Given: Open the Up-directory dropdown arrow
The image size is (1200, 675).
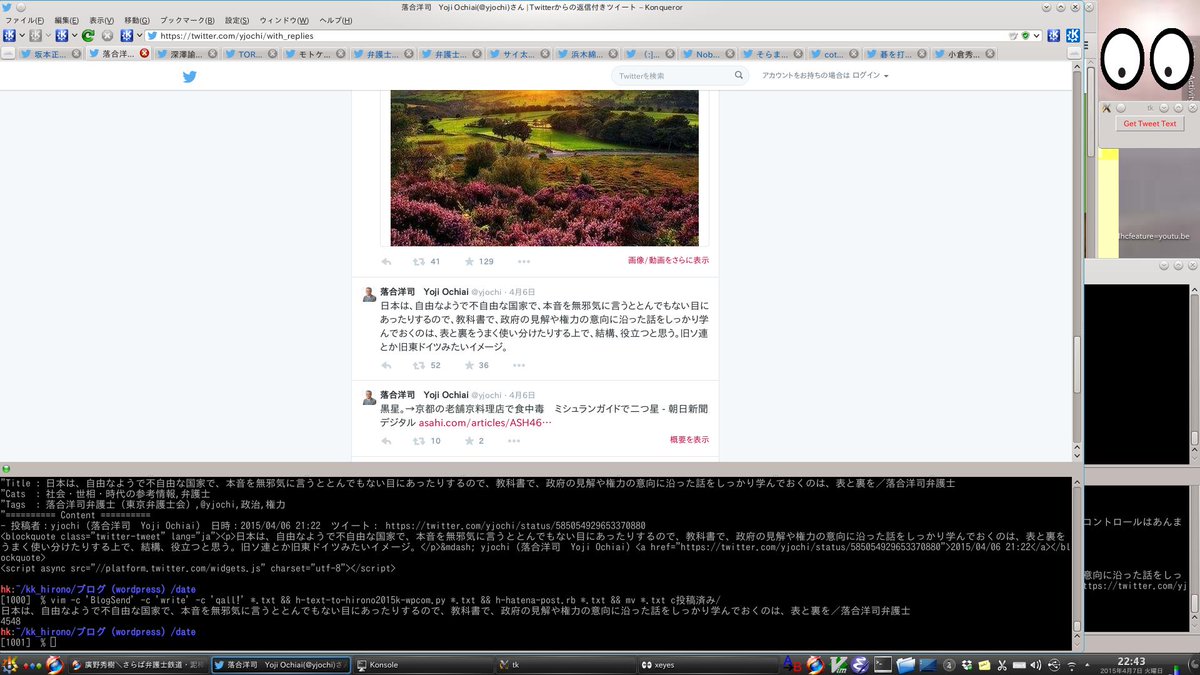Looking at the screenshot, I should point(75,36).
